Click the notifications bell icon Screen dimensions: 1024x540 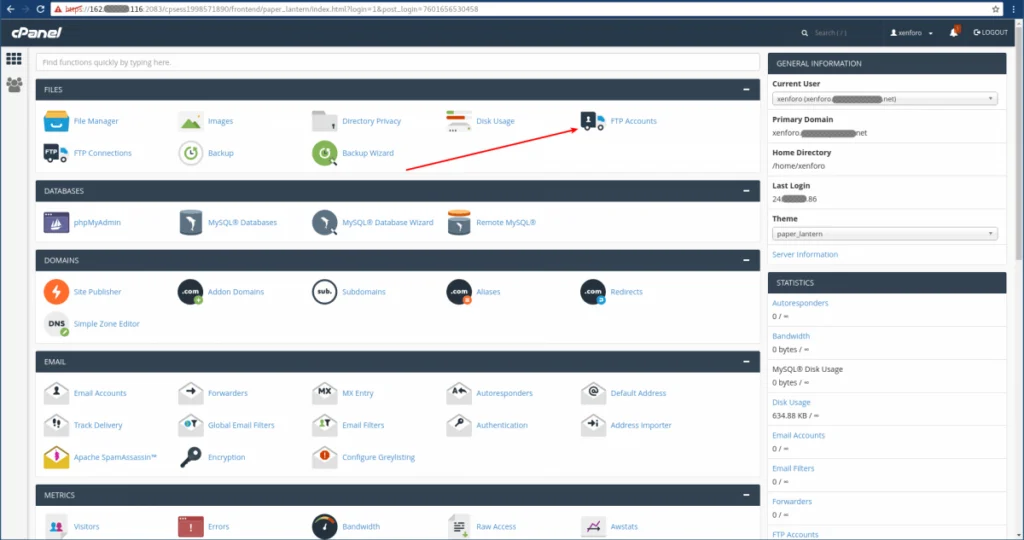tap(953, 32)
